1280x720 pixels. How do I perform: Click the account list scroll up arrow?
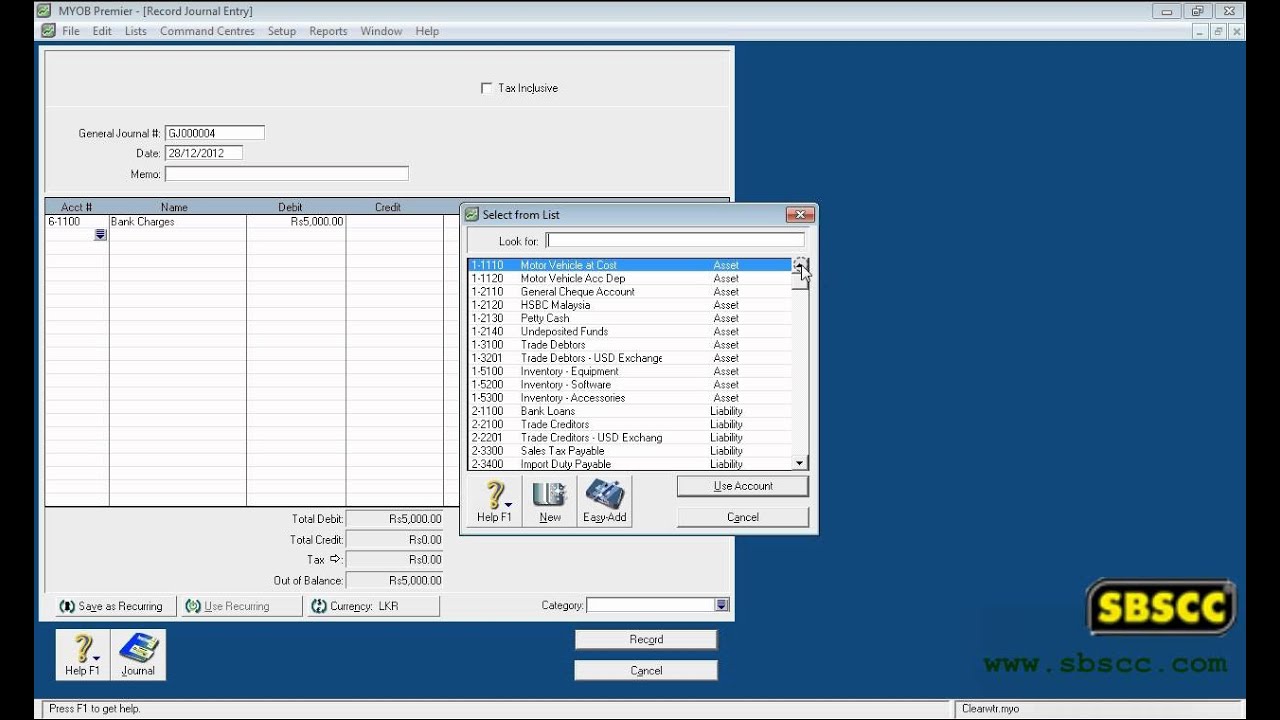pos(799,265)
